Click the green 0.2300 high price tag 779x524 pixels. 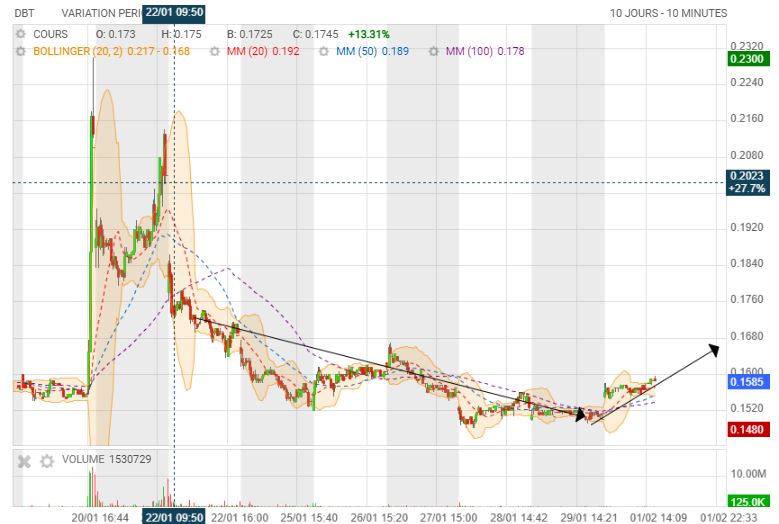point(747,59)
